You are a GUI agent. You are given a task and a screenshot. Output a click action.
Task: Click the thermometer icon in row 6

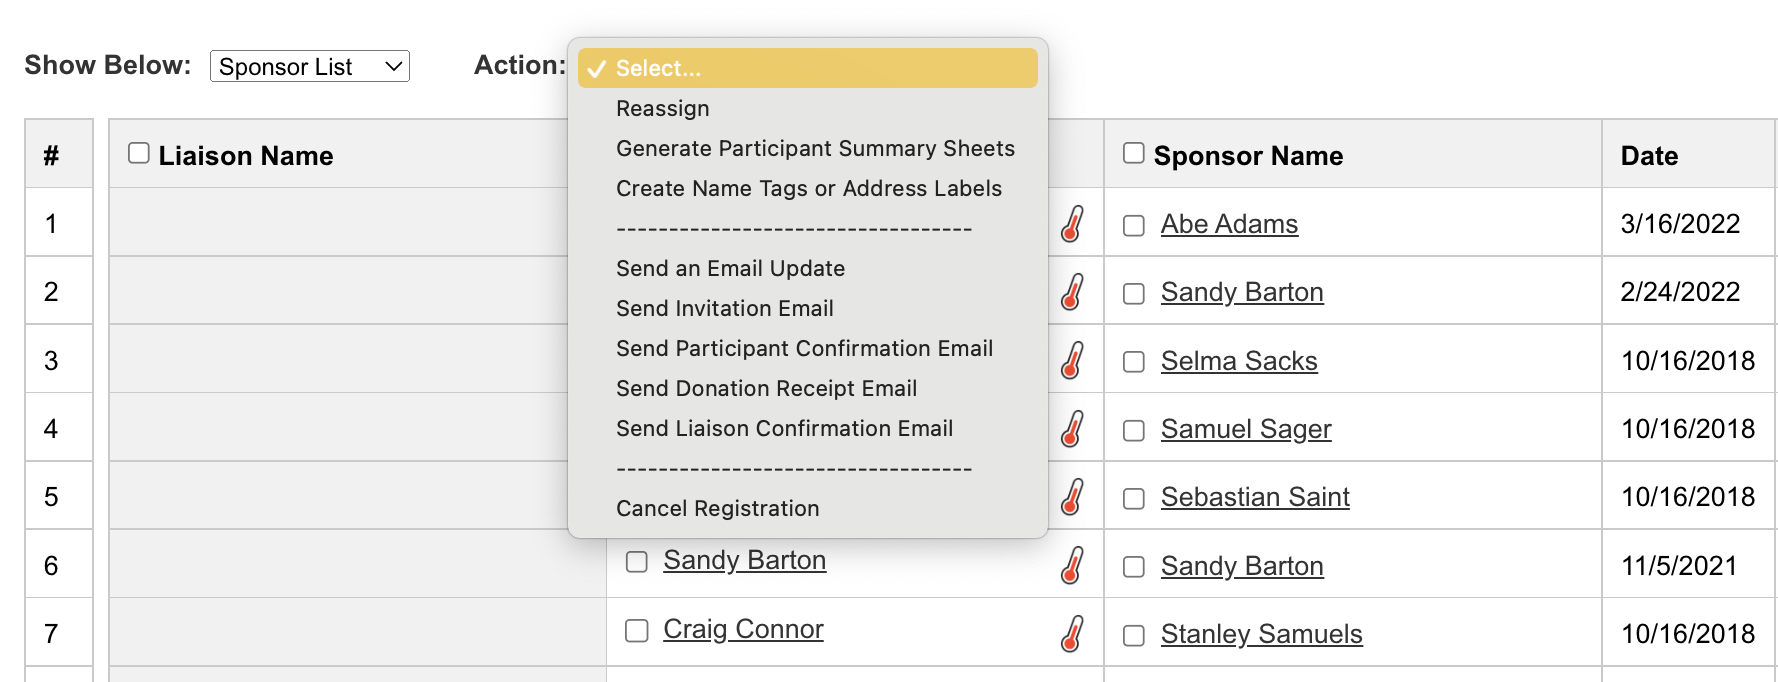click(x=1072, y=565)
